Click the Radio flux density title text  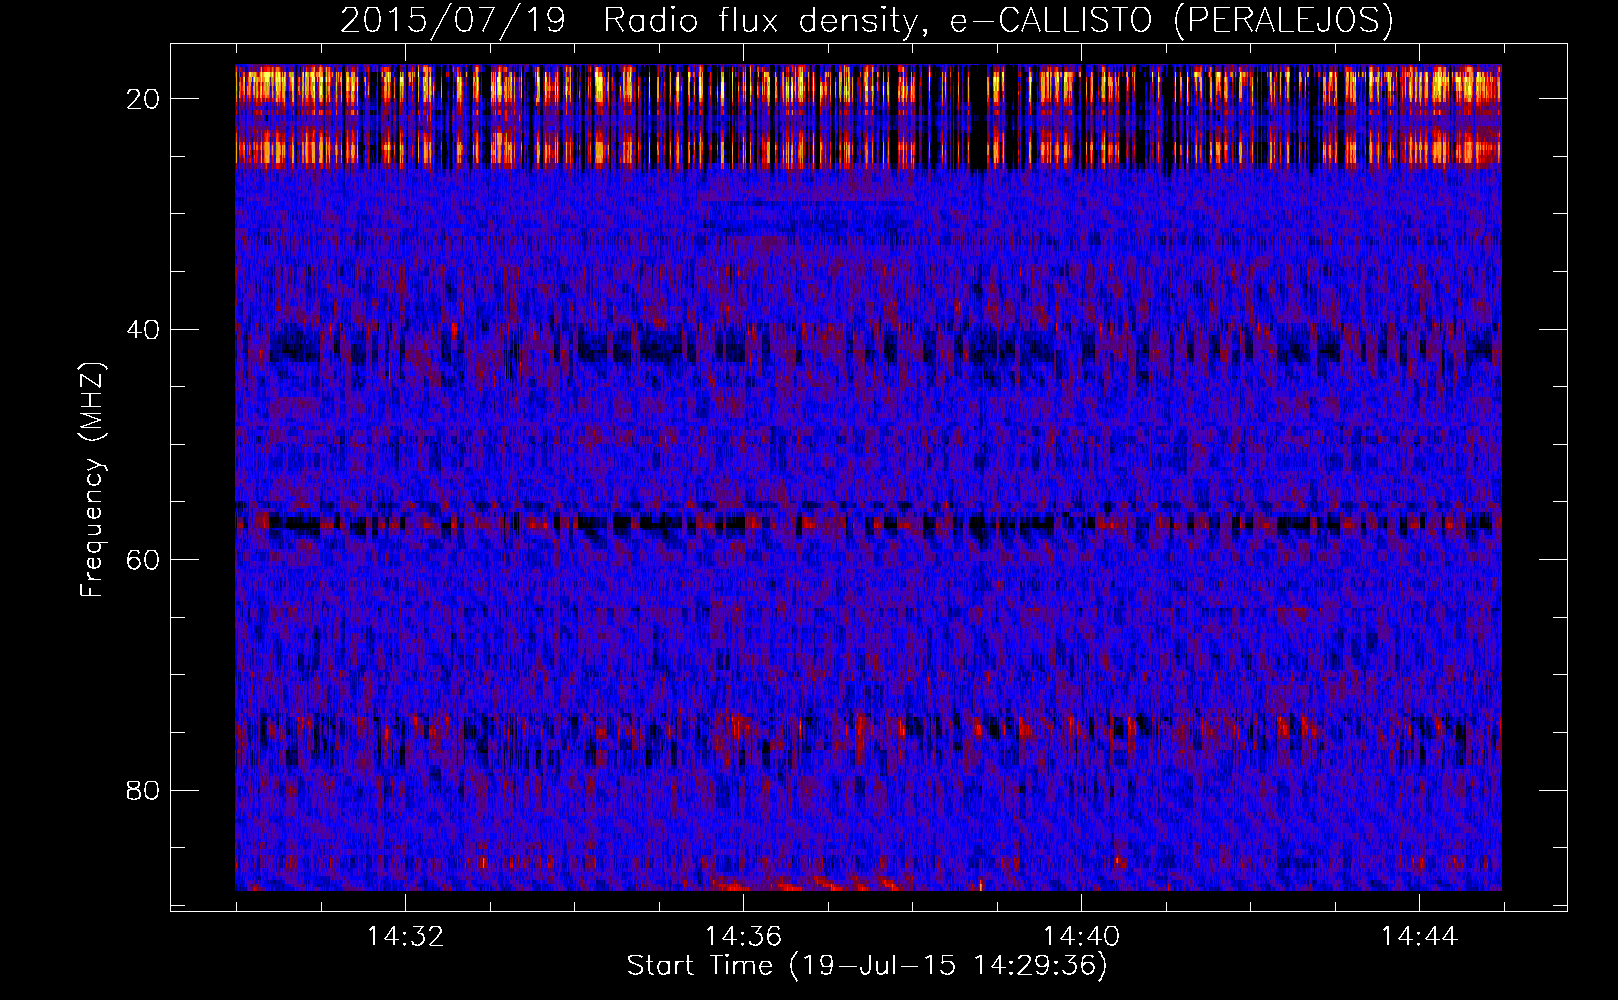tap(760, 21)
